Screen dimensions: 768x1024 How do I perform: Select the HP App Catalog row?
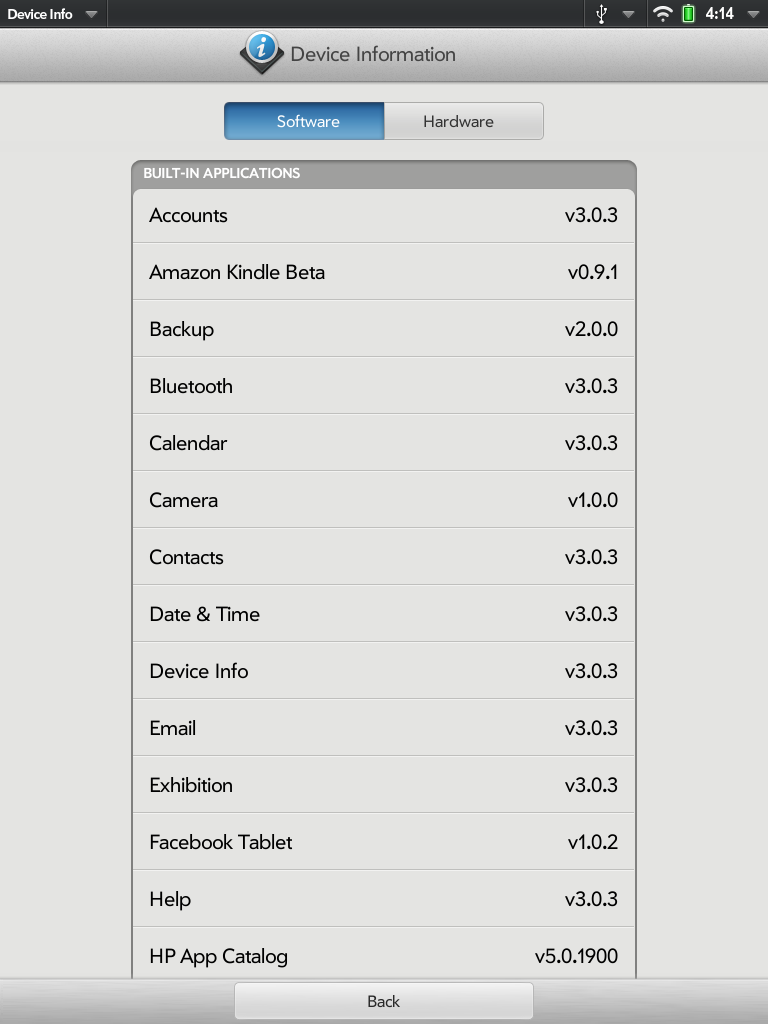pyautogui.click(x=384, y=956)
